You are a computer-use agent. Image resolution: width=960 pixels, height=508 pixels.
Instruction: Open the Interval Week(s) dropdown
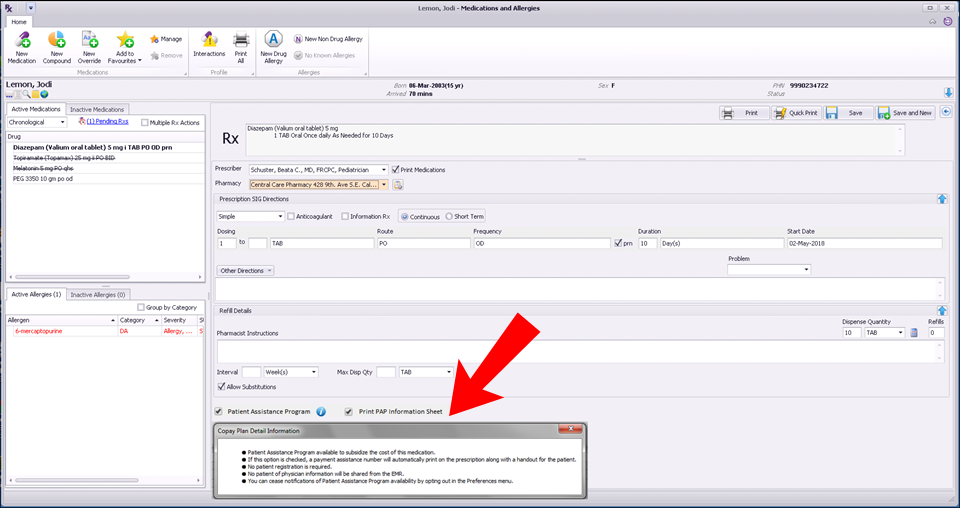(314, 372)
